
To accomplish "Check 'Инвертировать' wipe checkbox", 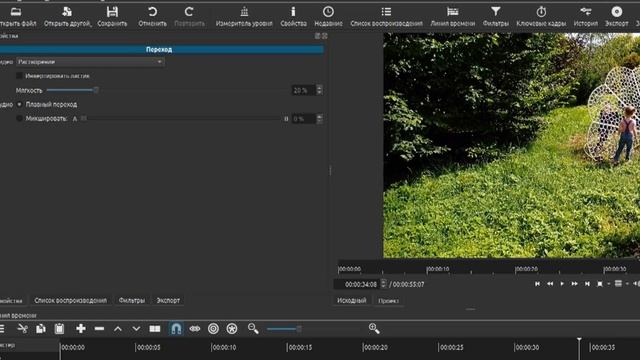I will coord(19,76).
